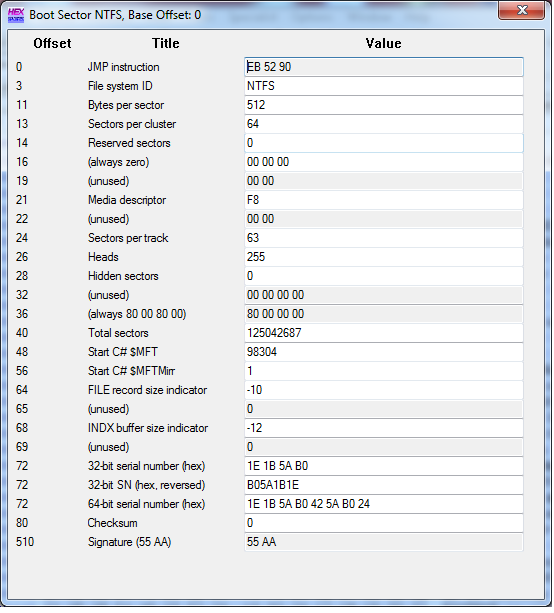Click the Offset column header
The height and width of the screenshot is (613, 554).
coord(52,43)
